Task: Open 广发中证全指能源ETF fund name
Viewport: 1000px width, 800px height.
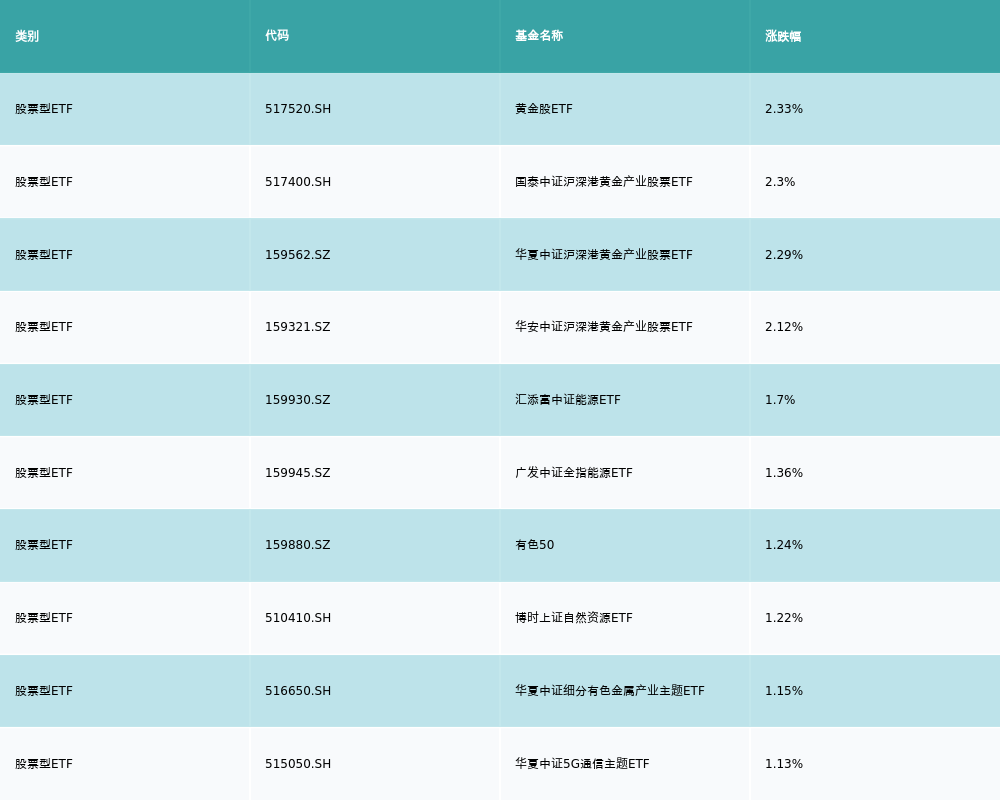Action: click(574, 473)
